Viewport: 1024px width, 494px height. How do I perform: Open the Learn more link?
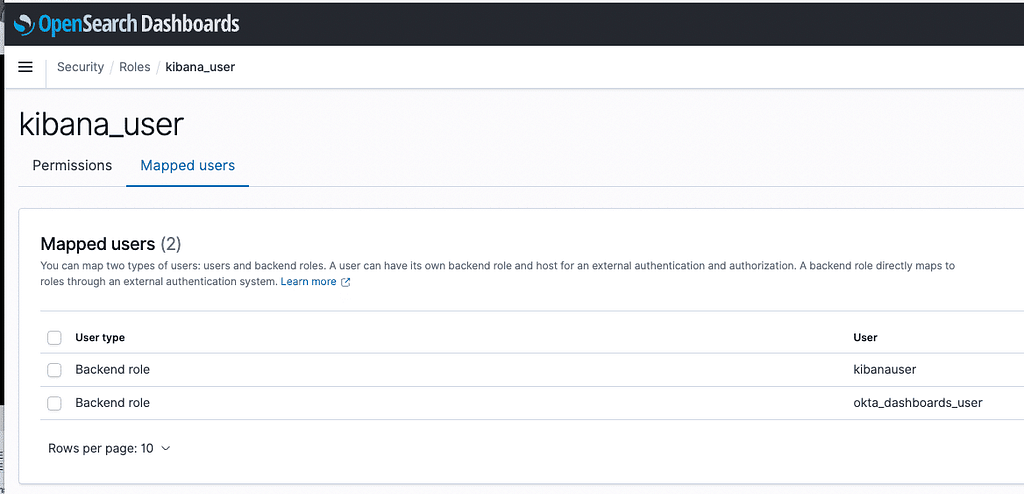(x=308, y=282)
